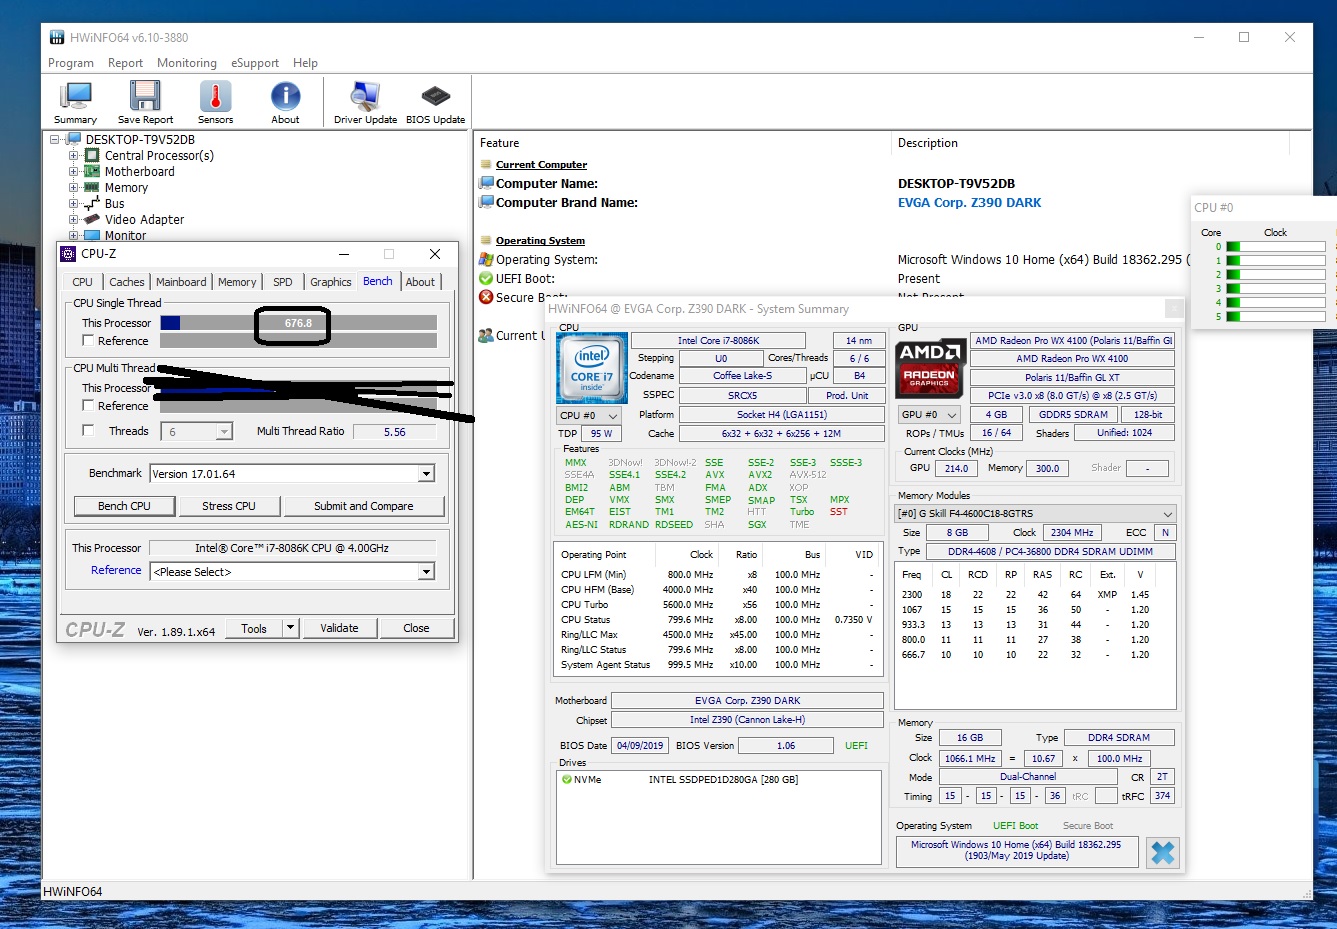Image resolution: width=1337 pixels, height=929 pixels.
Task: Click the Motherboard tree icon
Action: (x=92, y=172)
